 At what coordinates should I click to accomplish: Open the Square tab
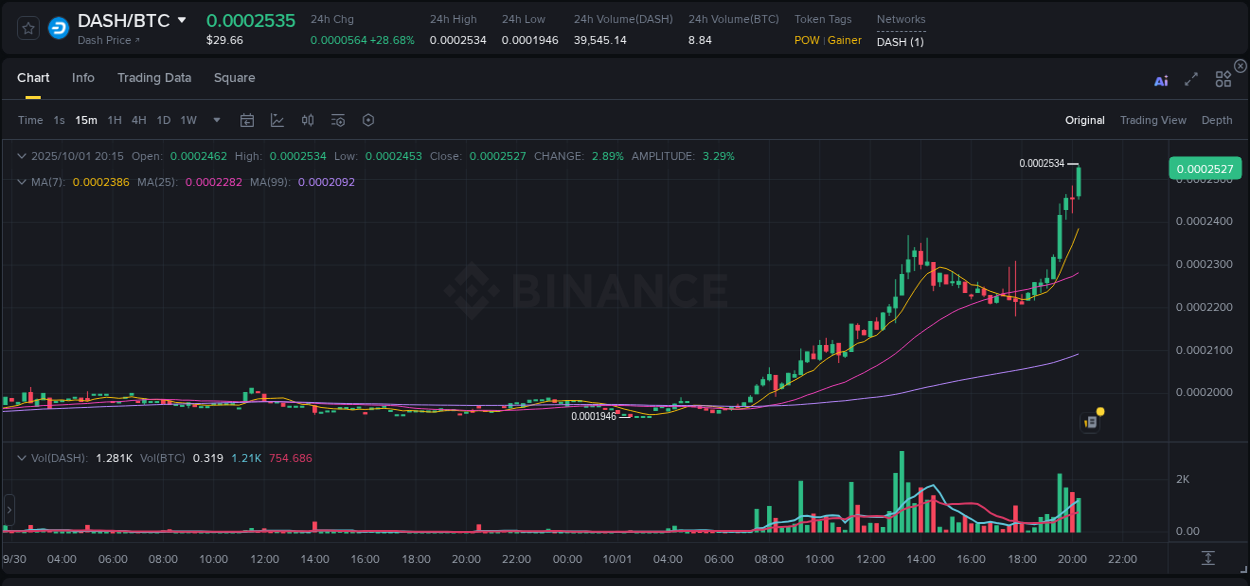(234, 77)
